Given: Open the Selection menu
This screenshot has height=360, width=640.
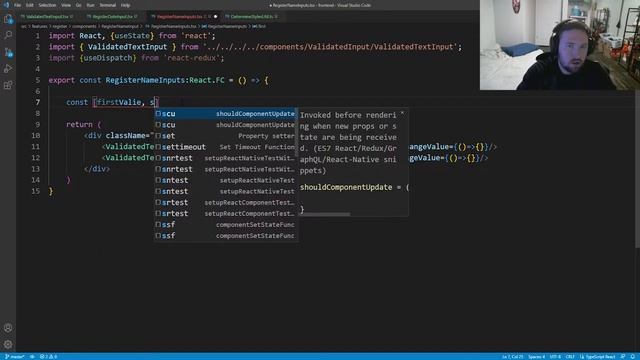Looking at the screenshot, I should (x=47, y=5).
